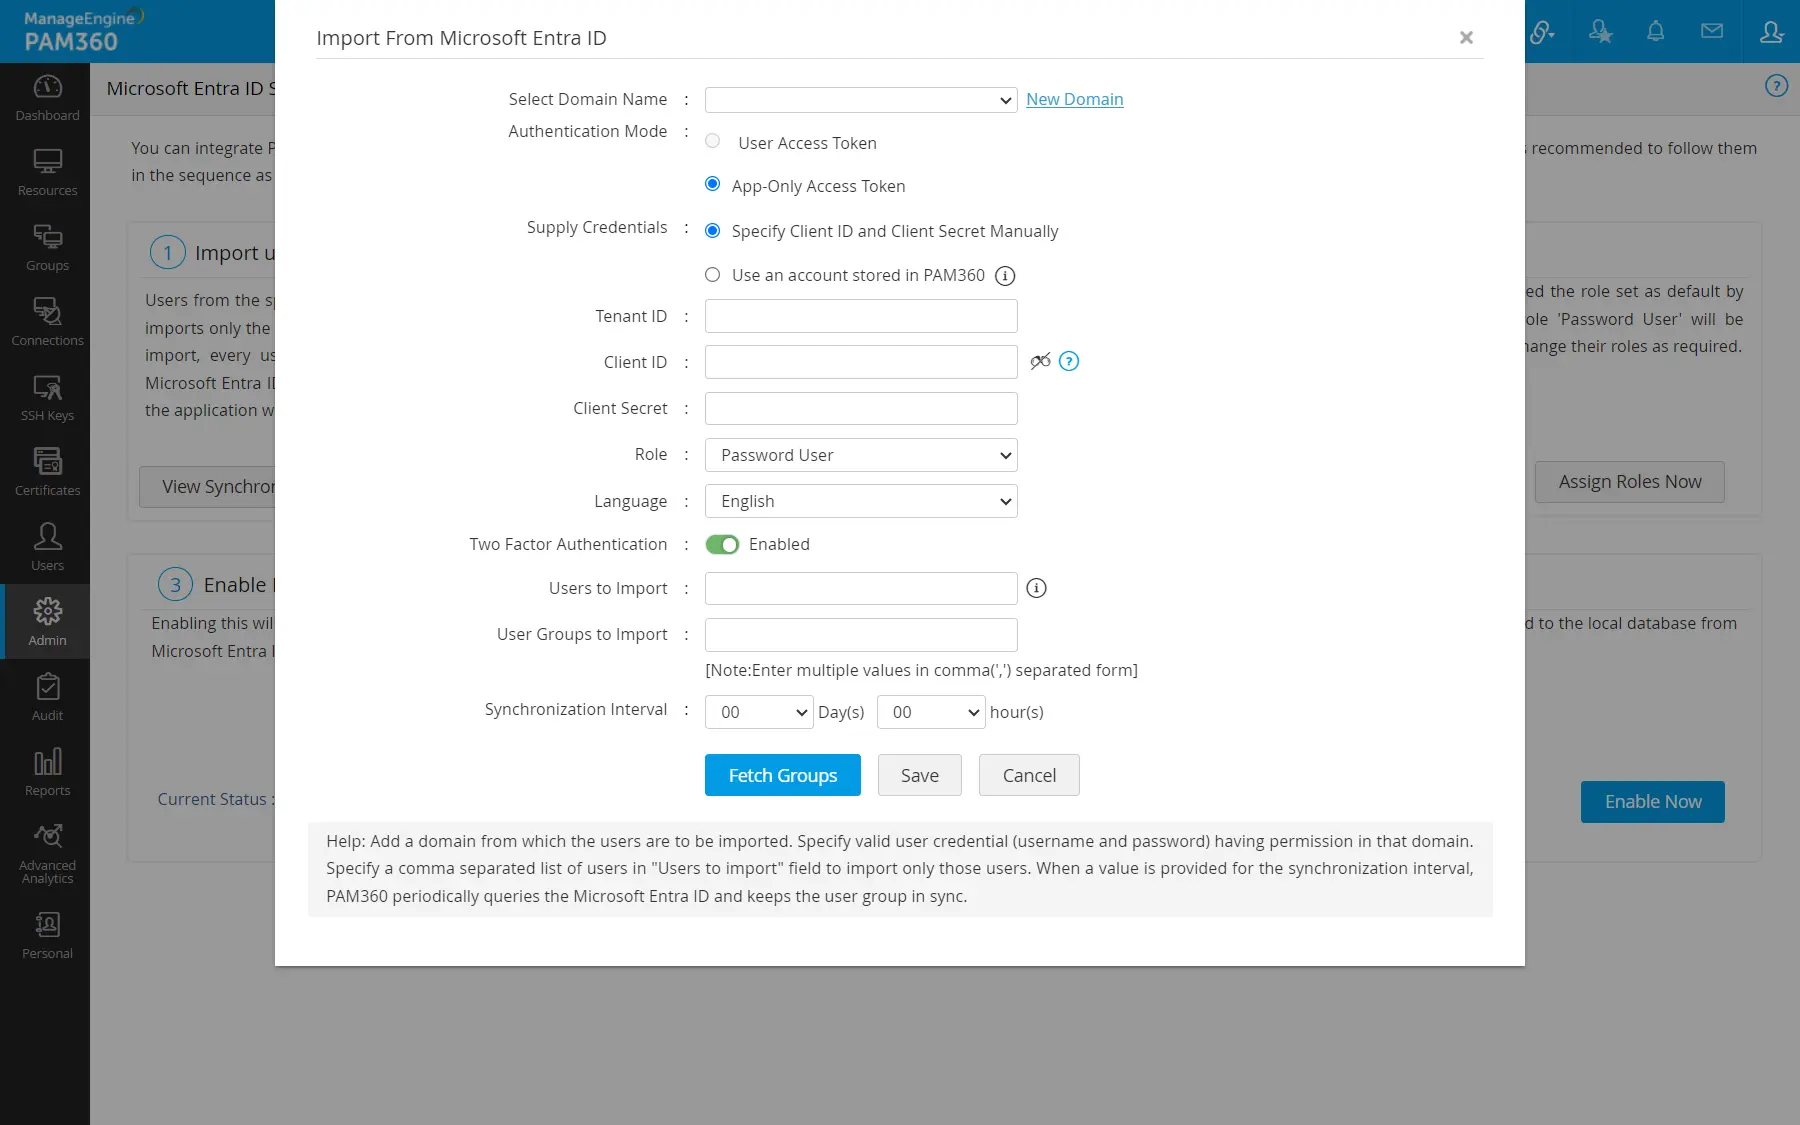Click the help icon beside Client ID
Viewport: 1800px width, 1125px height.
[x=1069, y=362]
